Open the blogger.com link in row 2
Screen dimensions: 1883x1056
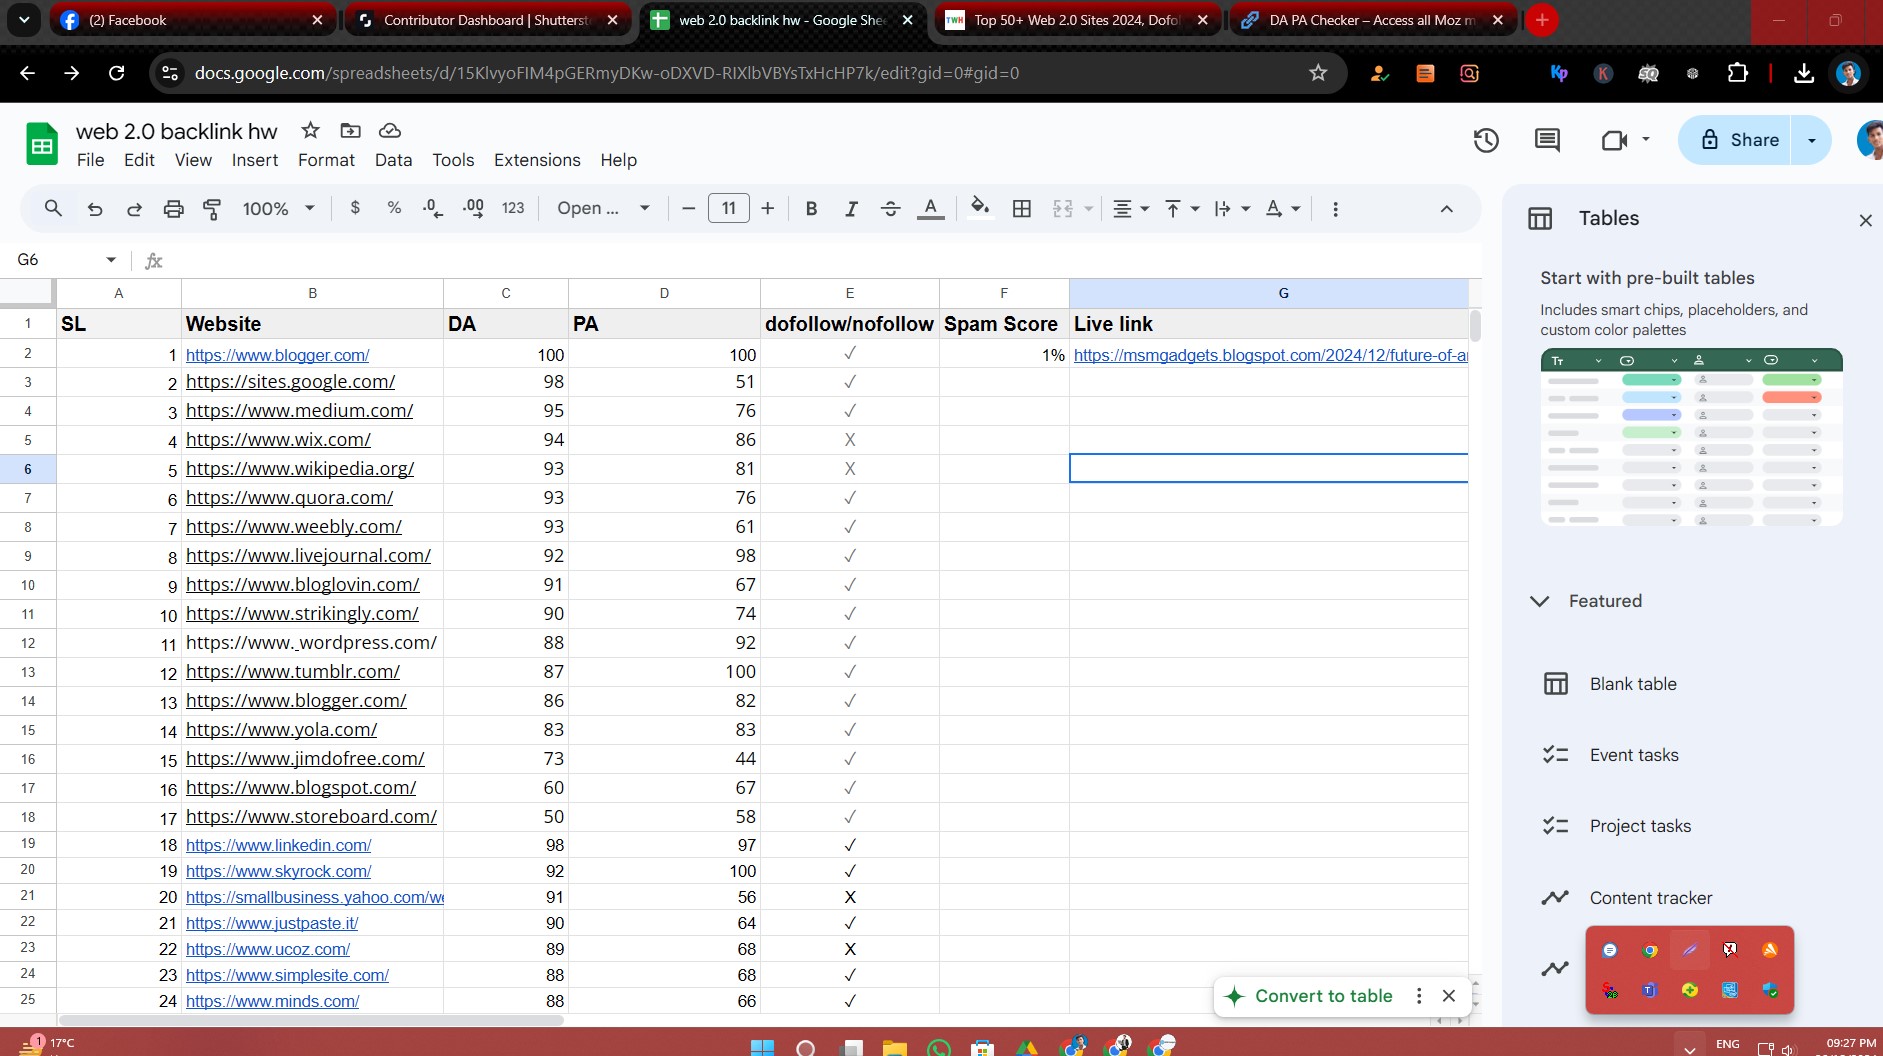point(277,355)
